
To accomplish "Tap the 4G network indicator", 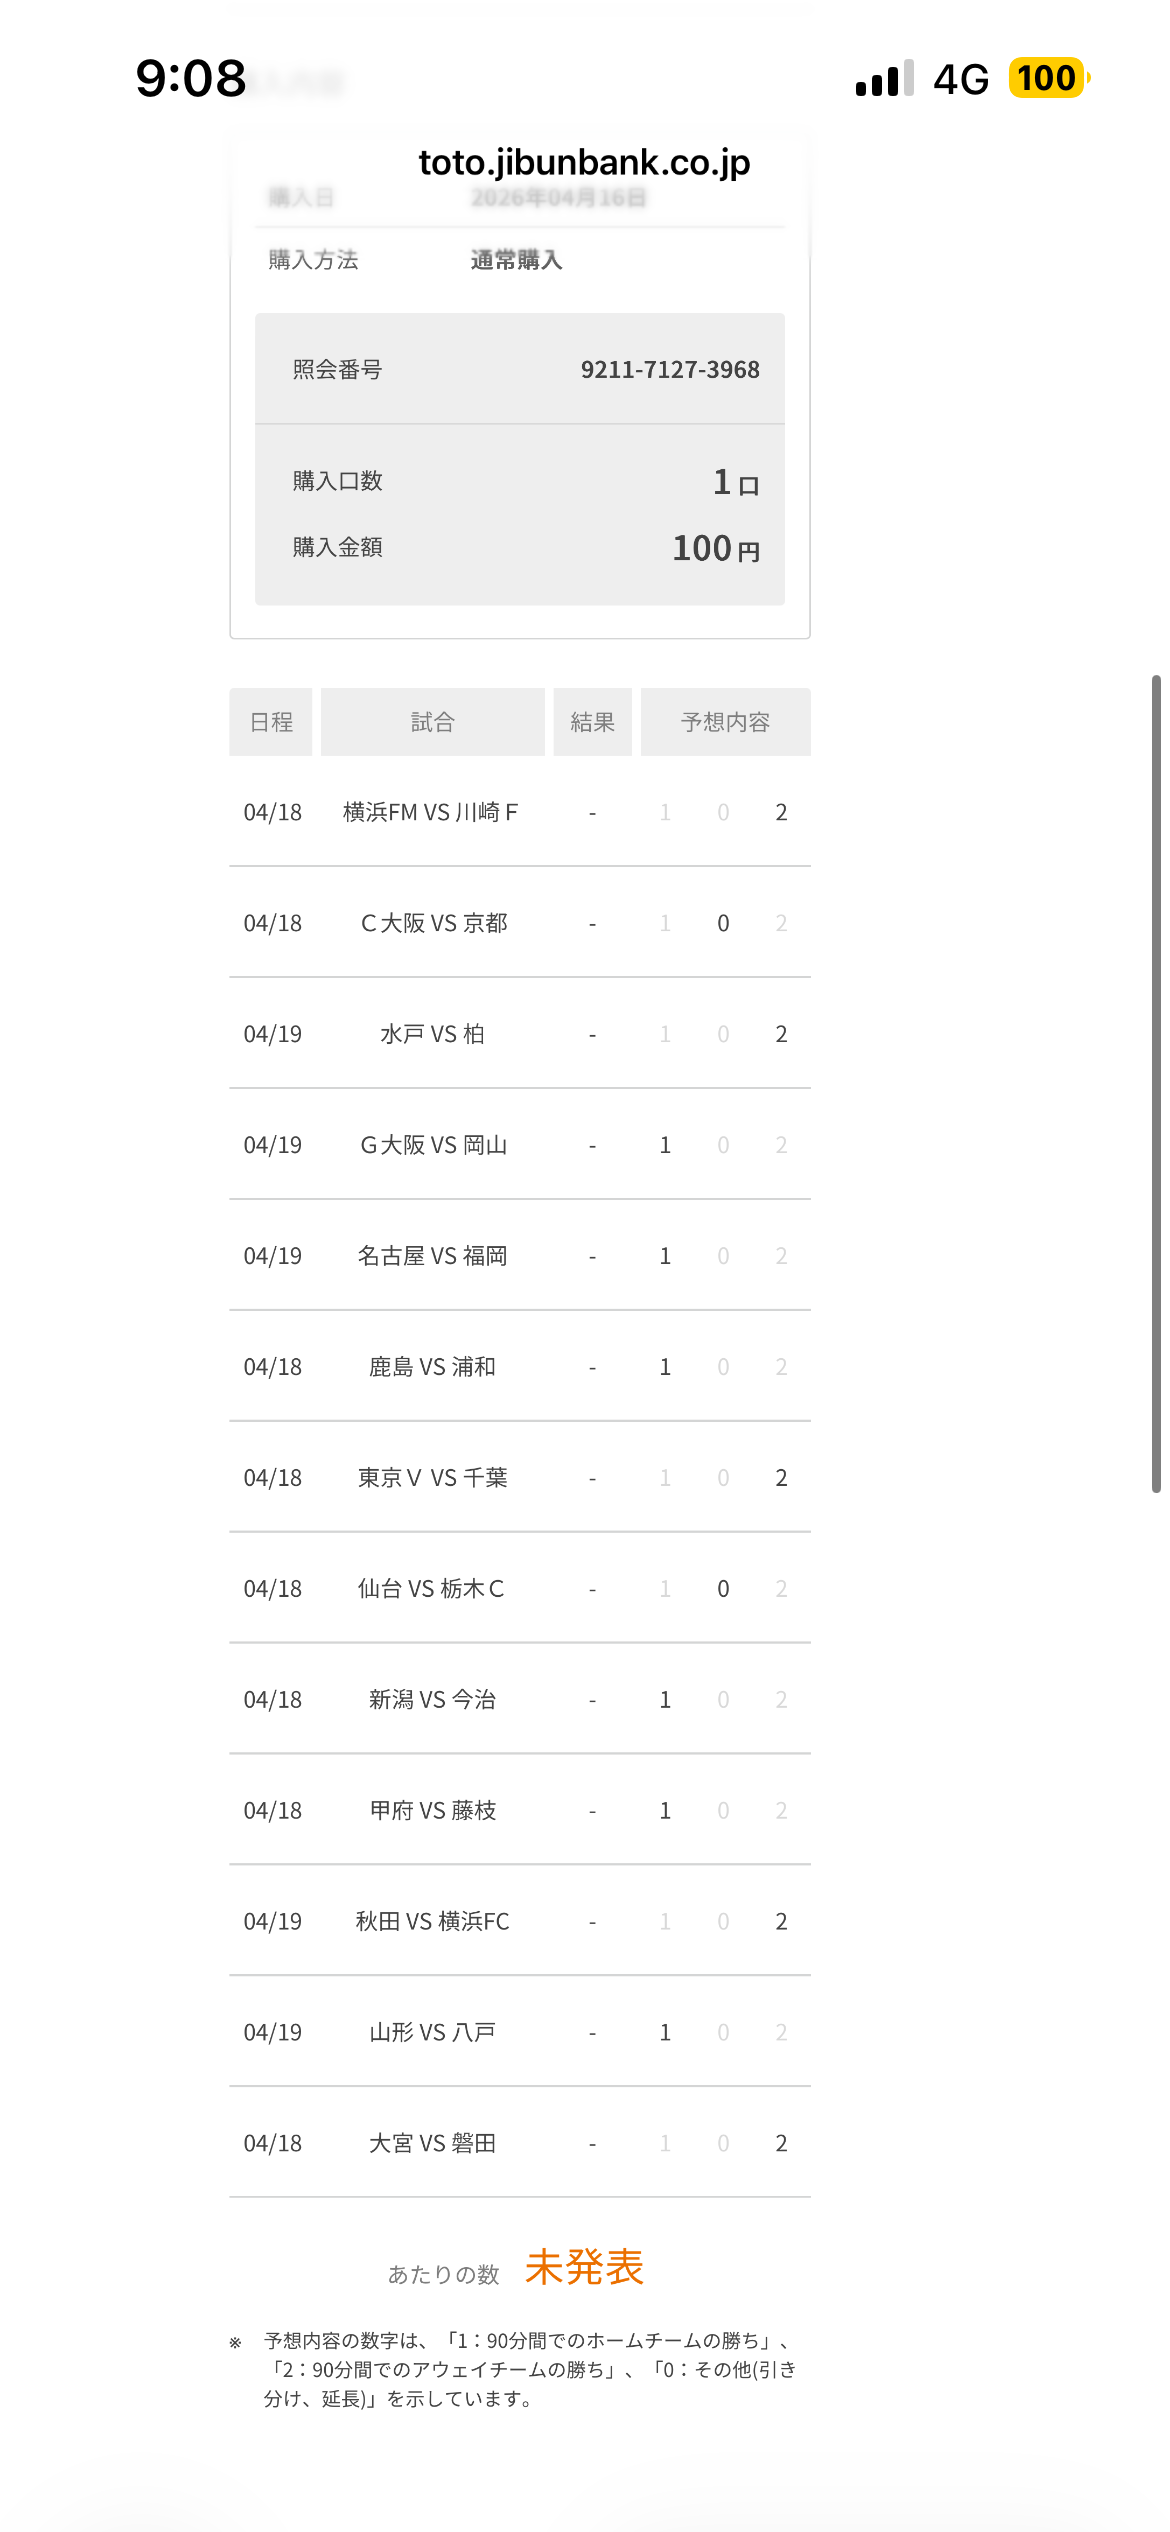I will tap(960, 79).
